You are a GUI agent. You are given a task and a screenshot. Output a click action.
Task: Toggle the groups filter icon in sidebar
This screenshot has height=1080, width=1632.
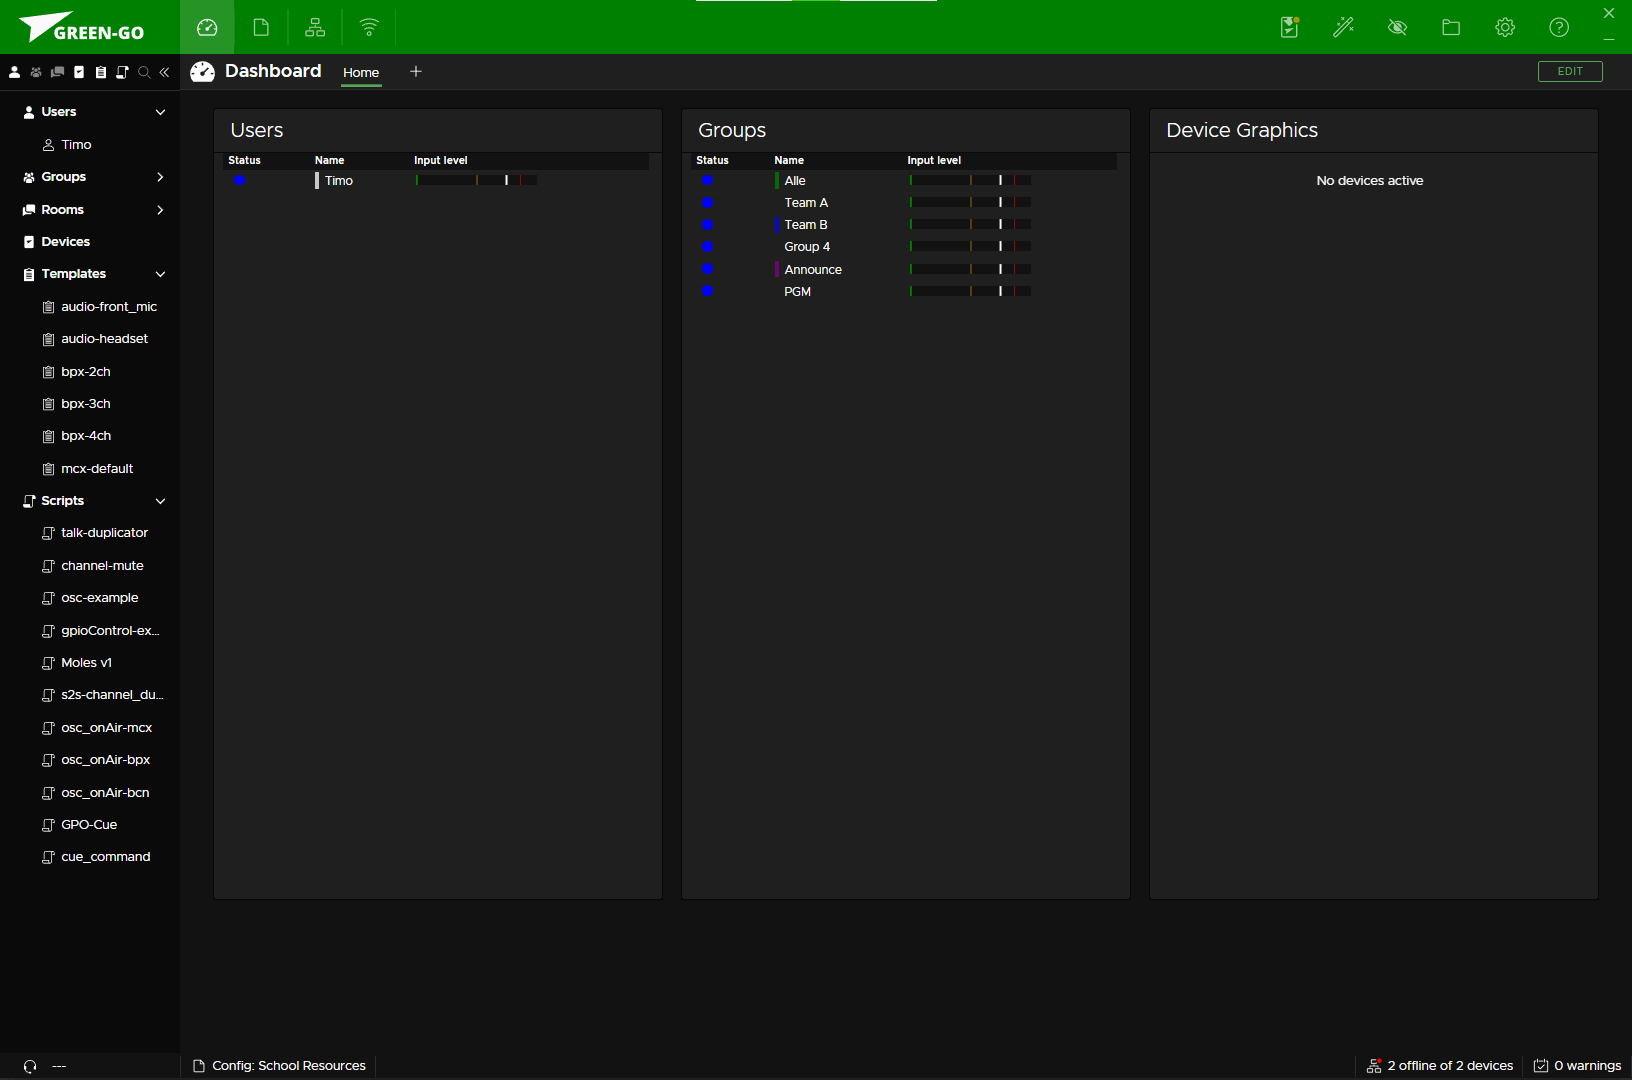point(36,72)
